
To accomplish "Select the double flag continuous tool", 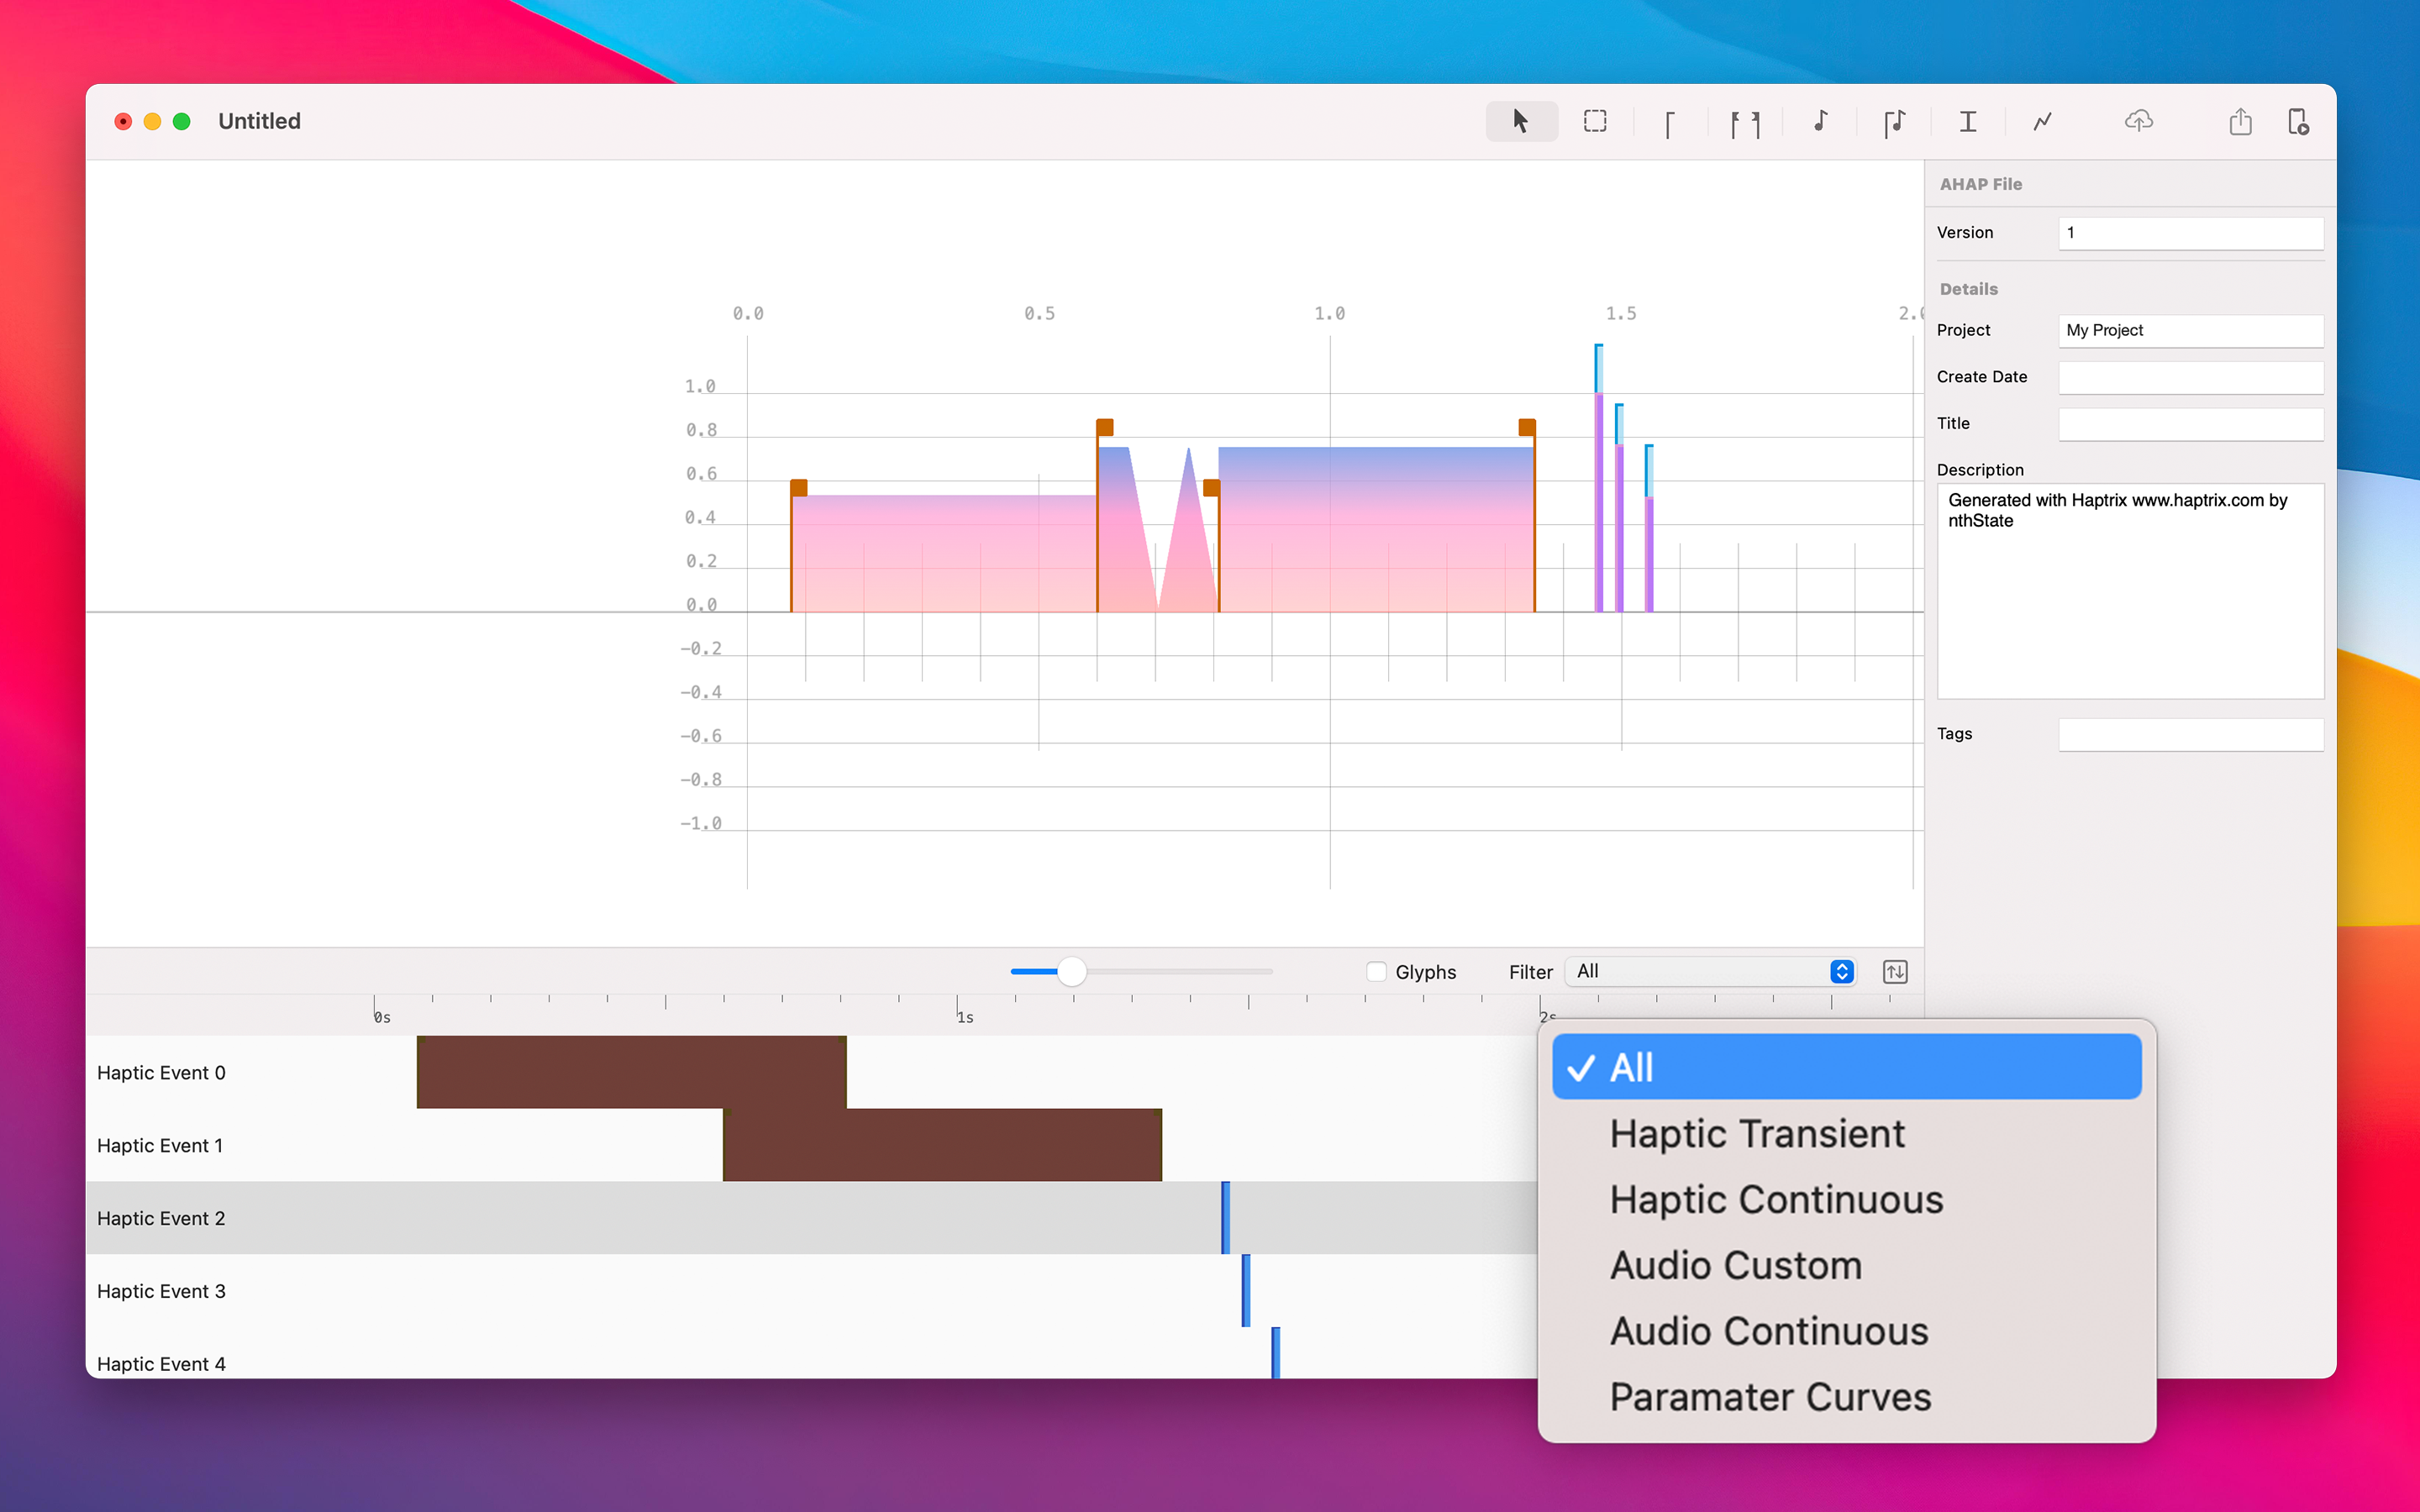I will coord(1745,123).
